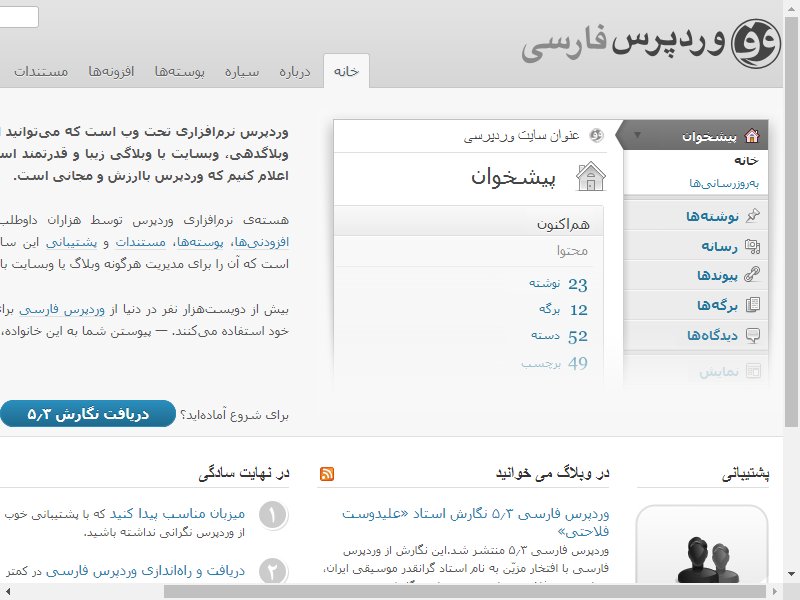
Task: Click the chain link icon for پیوندها
Action: tap(753, 274)
